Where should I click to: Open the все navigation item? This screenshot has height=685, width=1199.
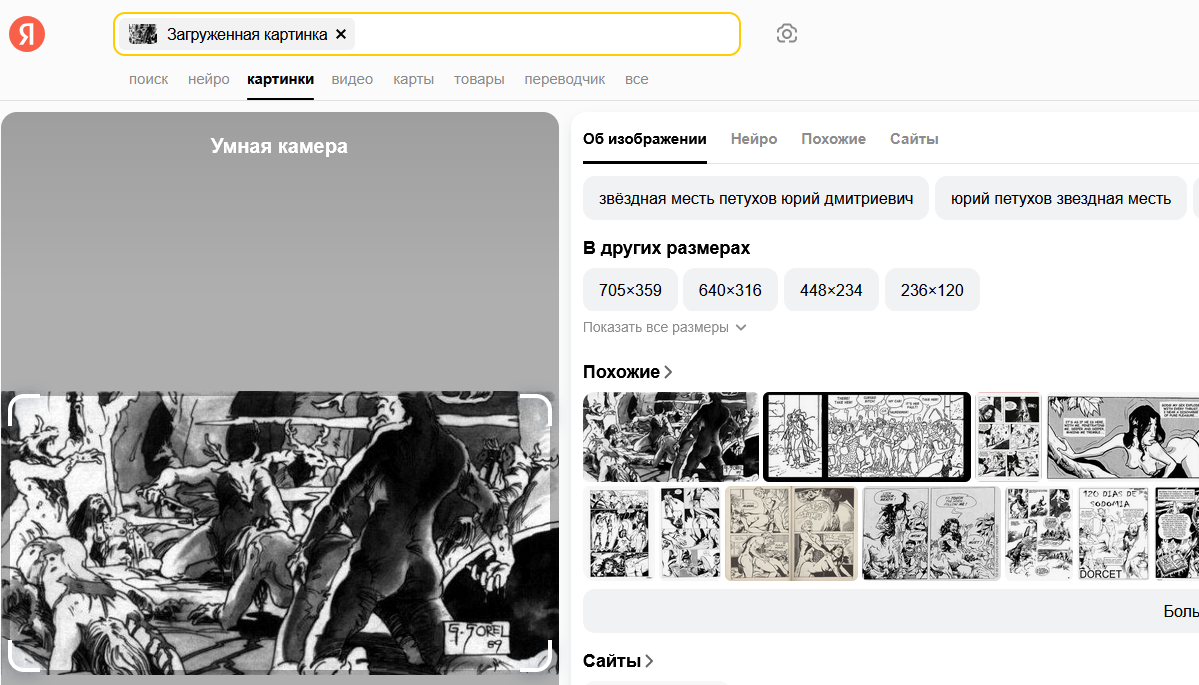point(636,80)
